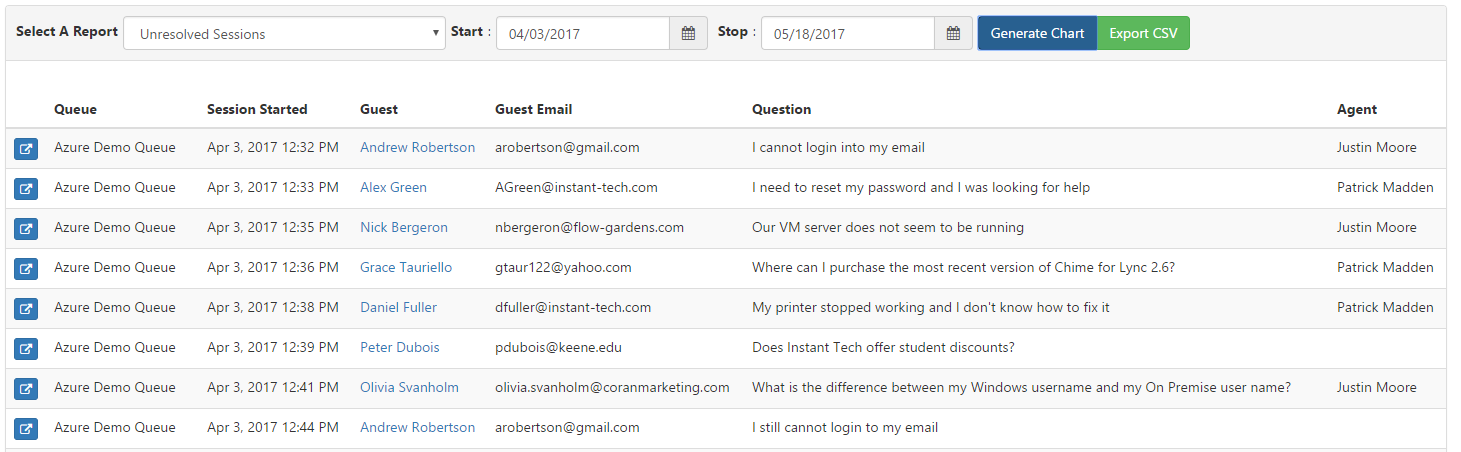
Task: Open guest link Olivia Svanholm
Action: 409,387
